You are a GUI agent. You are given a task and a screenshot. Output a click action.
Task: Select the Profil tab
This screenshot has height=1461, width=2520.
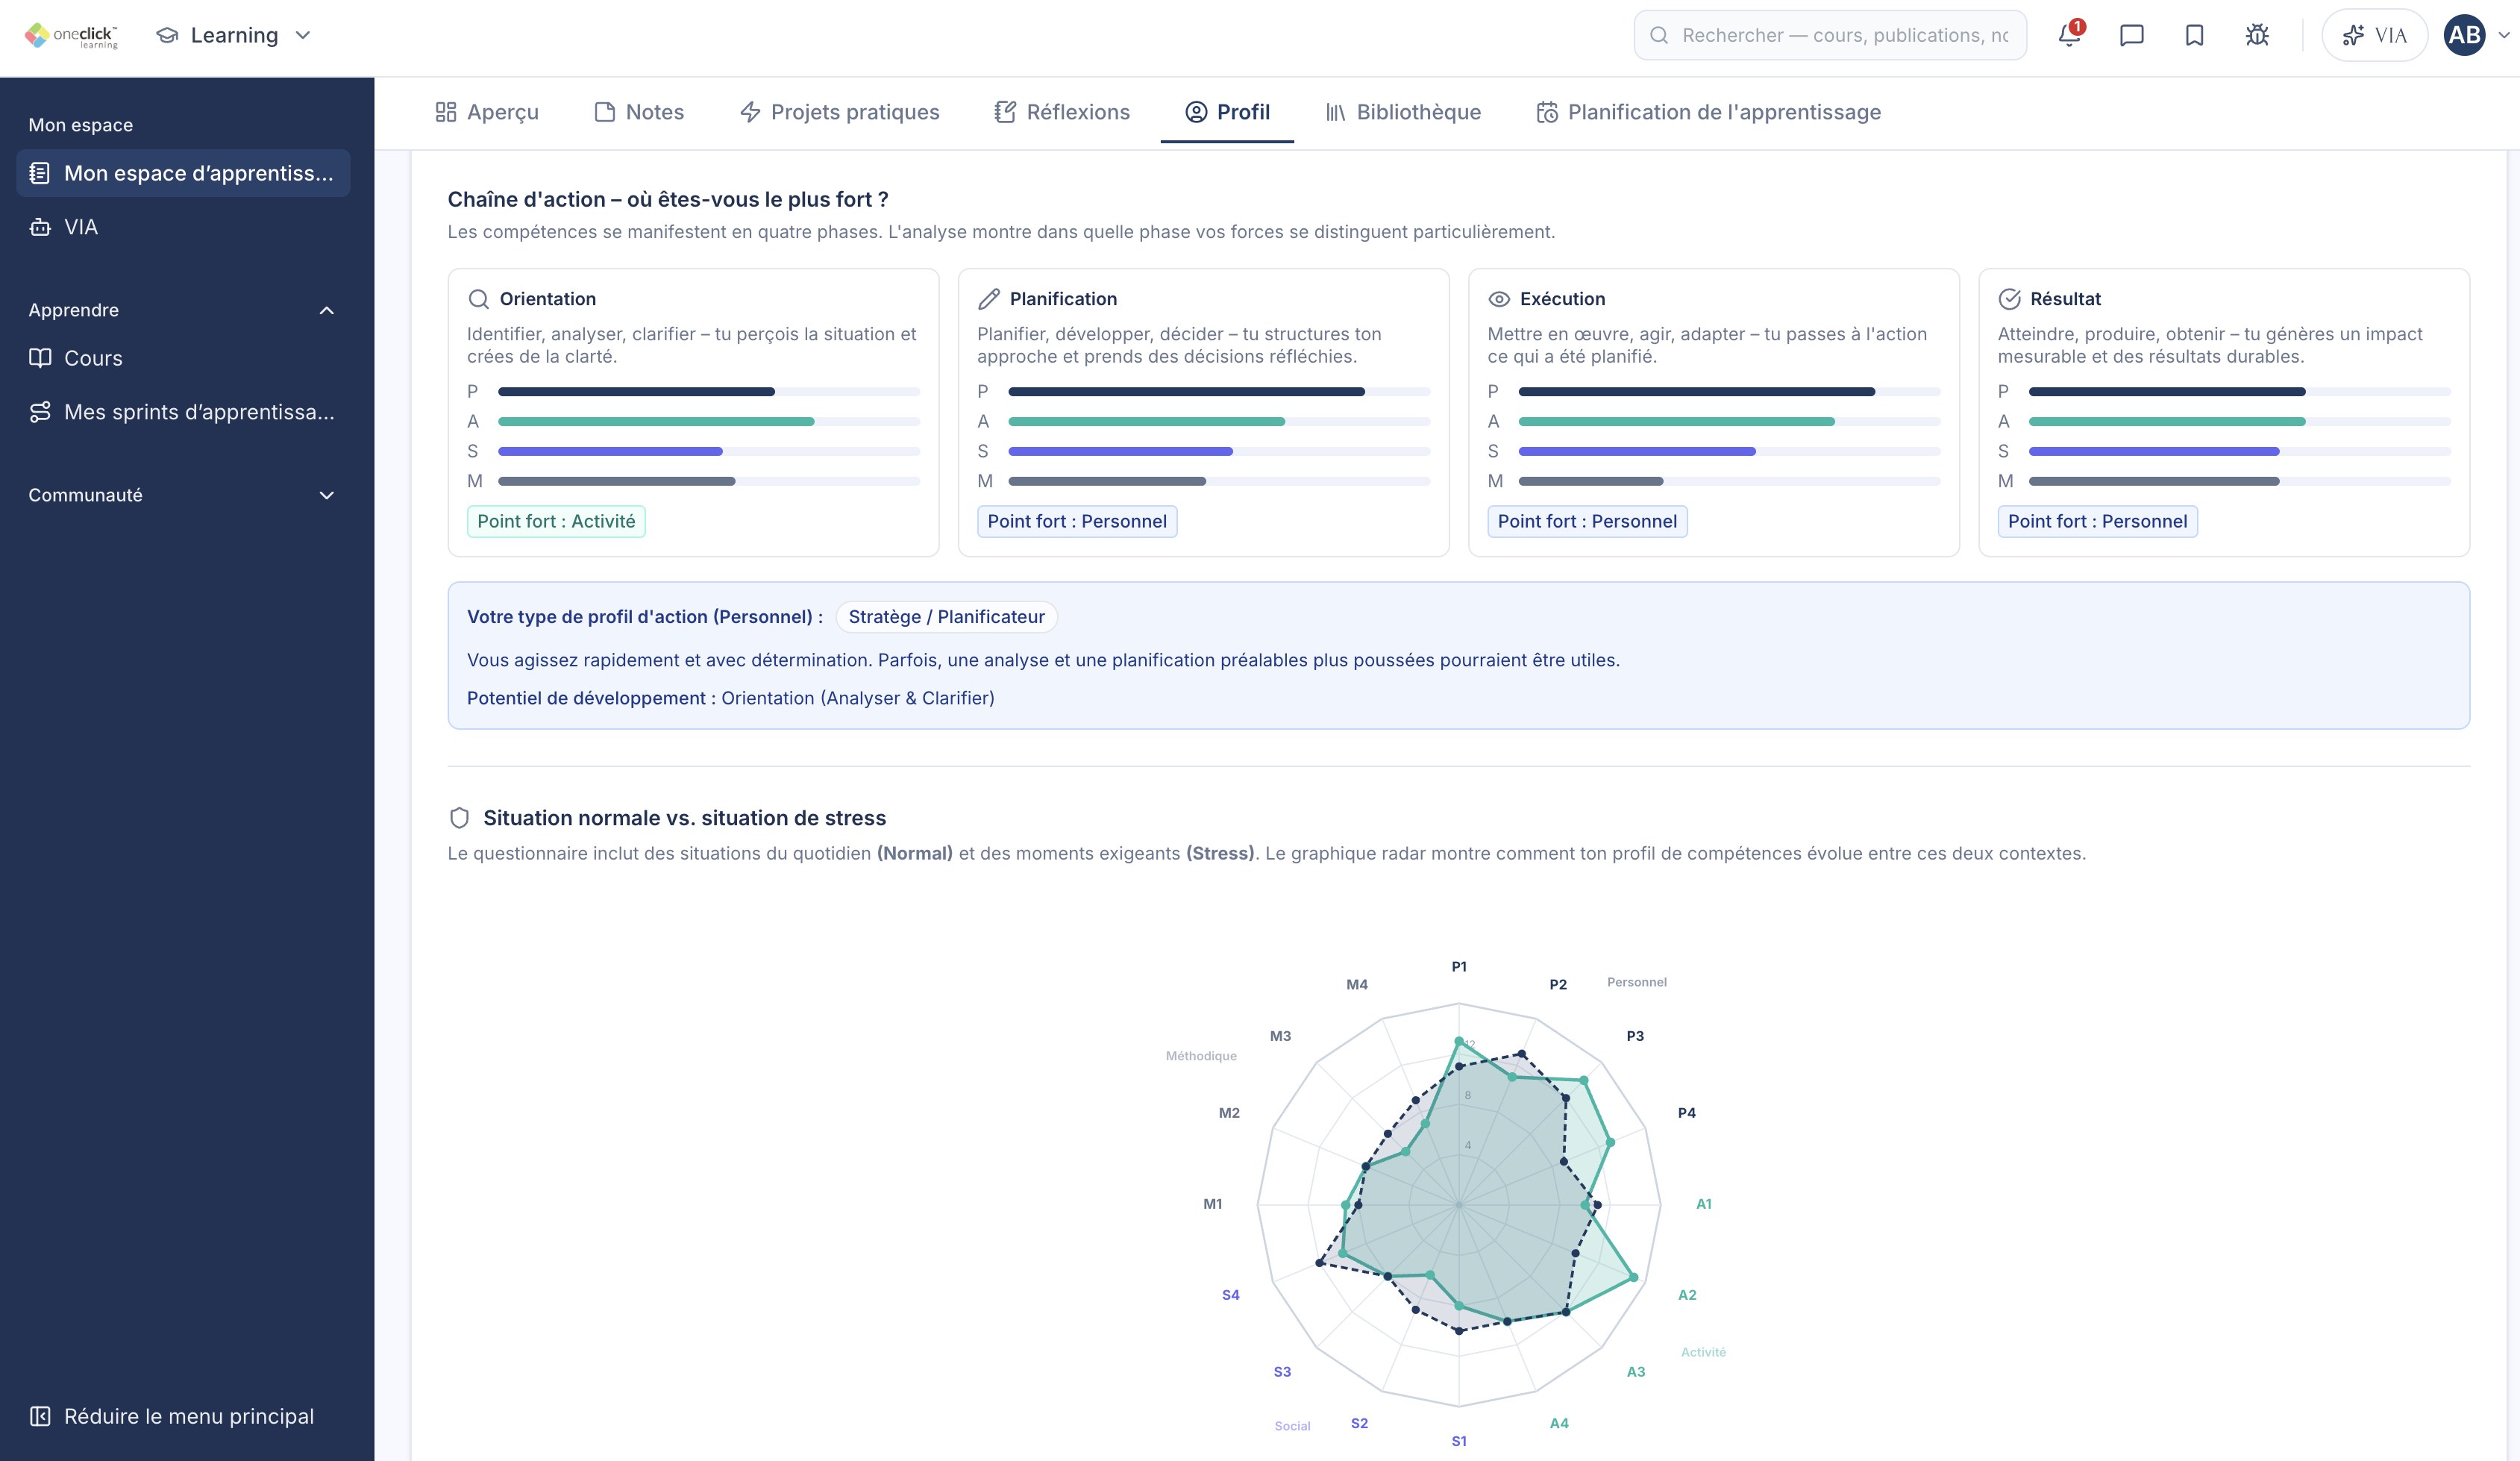(x=1227, y=112)
